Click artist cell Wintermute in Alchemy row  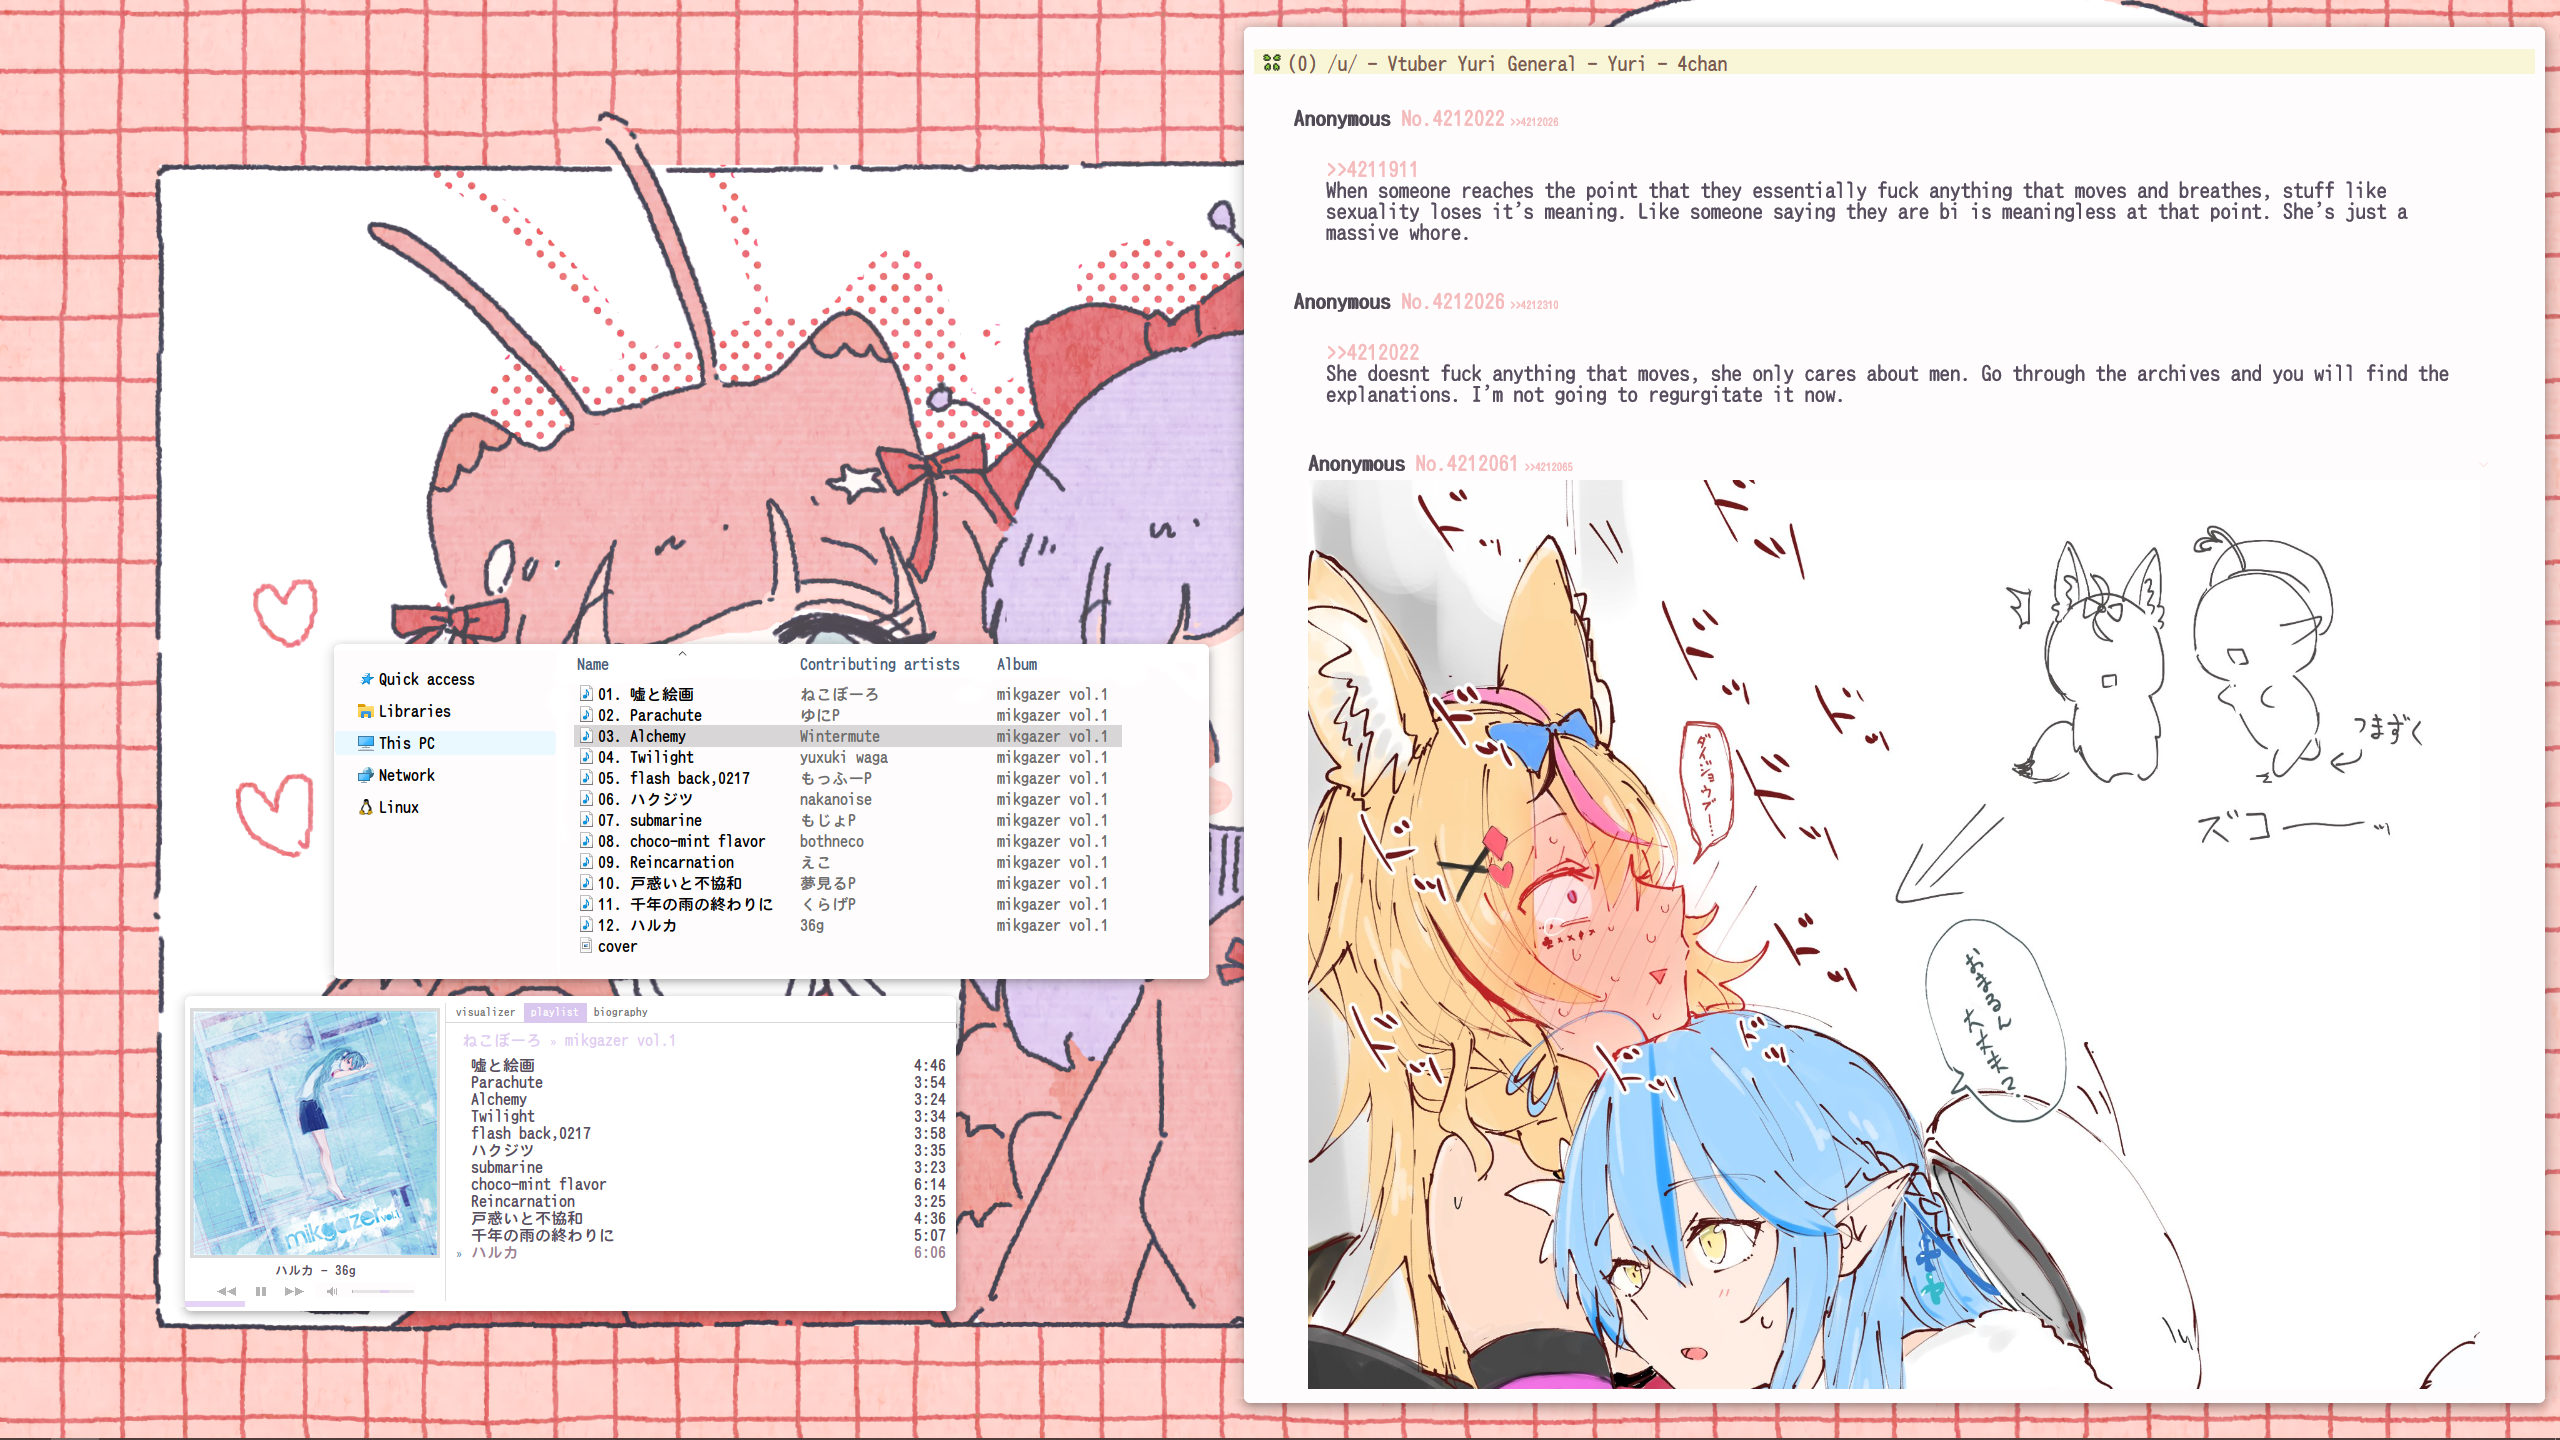[x=839, y=736]
